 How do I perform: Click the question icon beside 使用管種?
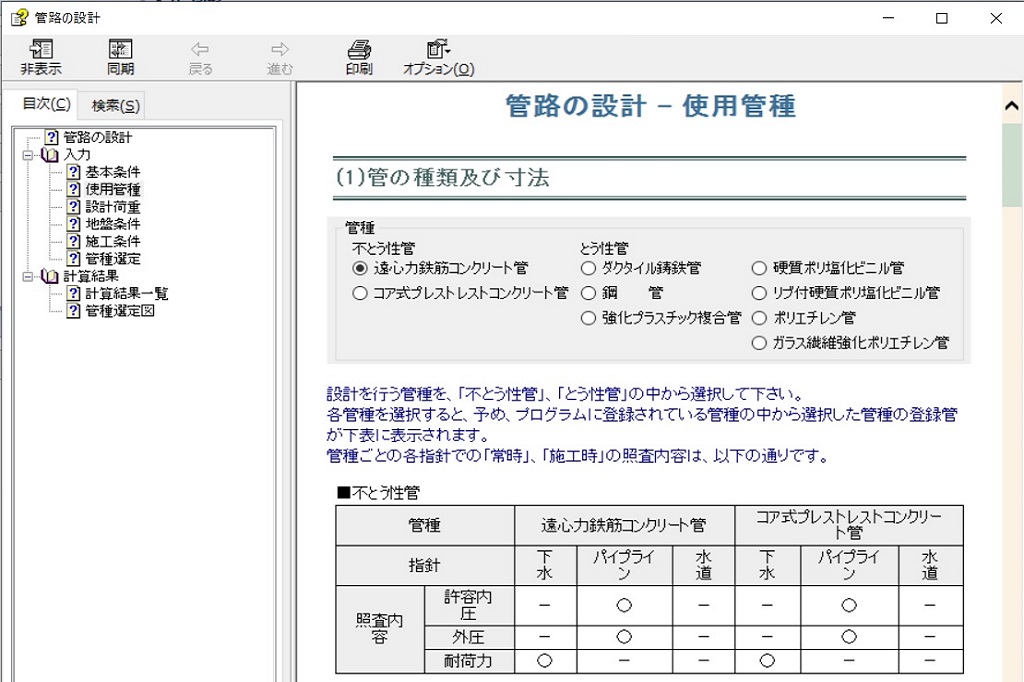(74, 189)
